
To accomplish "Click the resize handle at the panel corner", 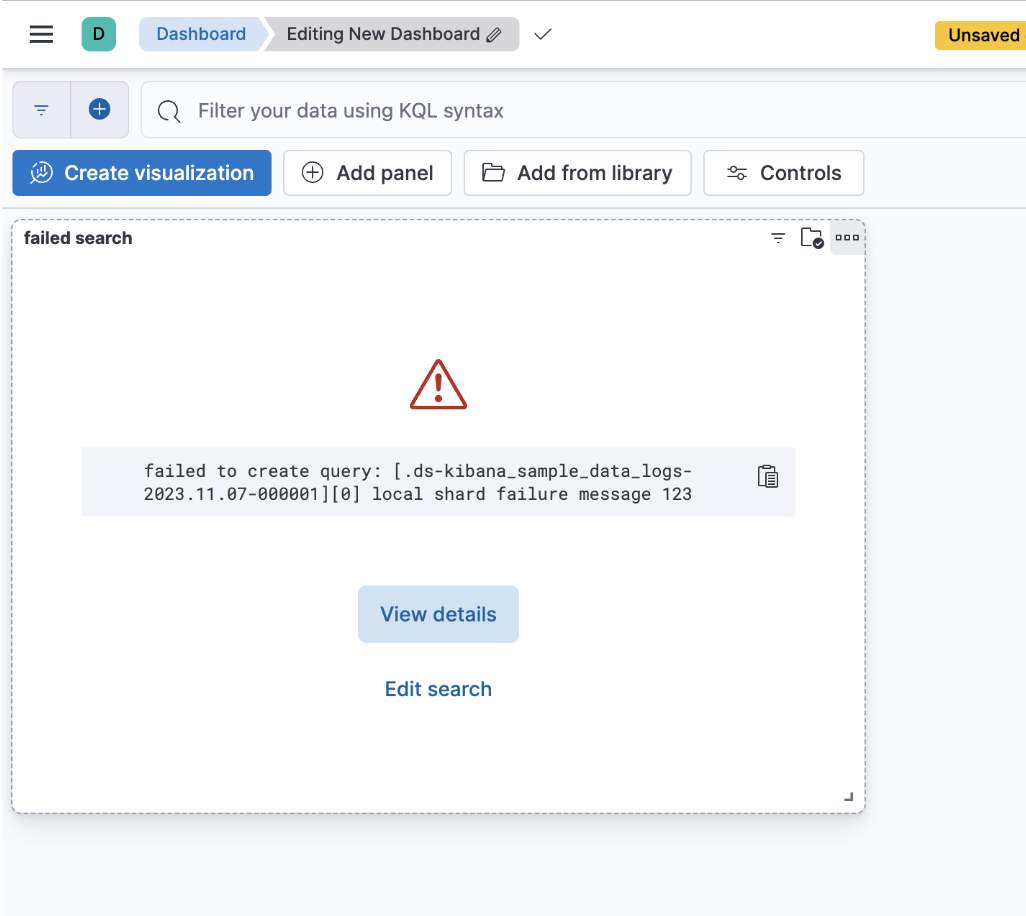I will (848, 796).
